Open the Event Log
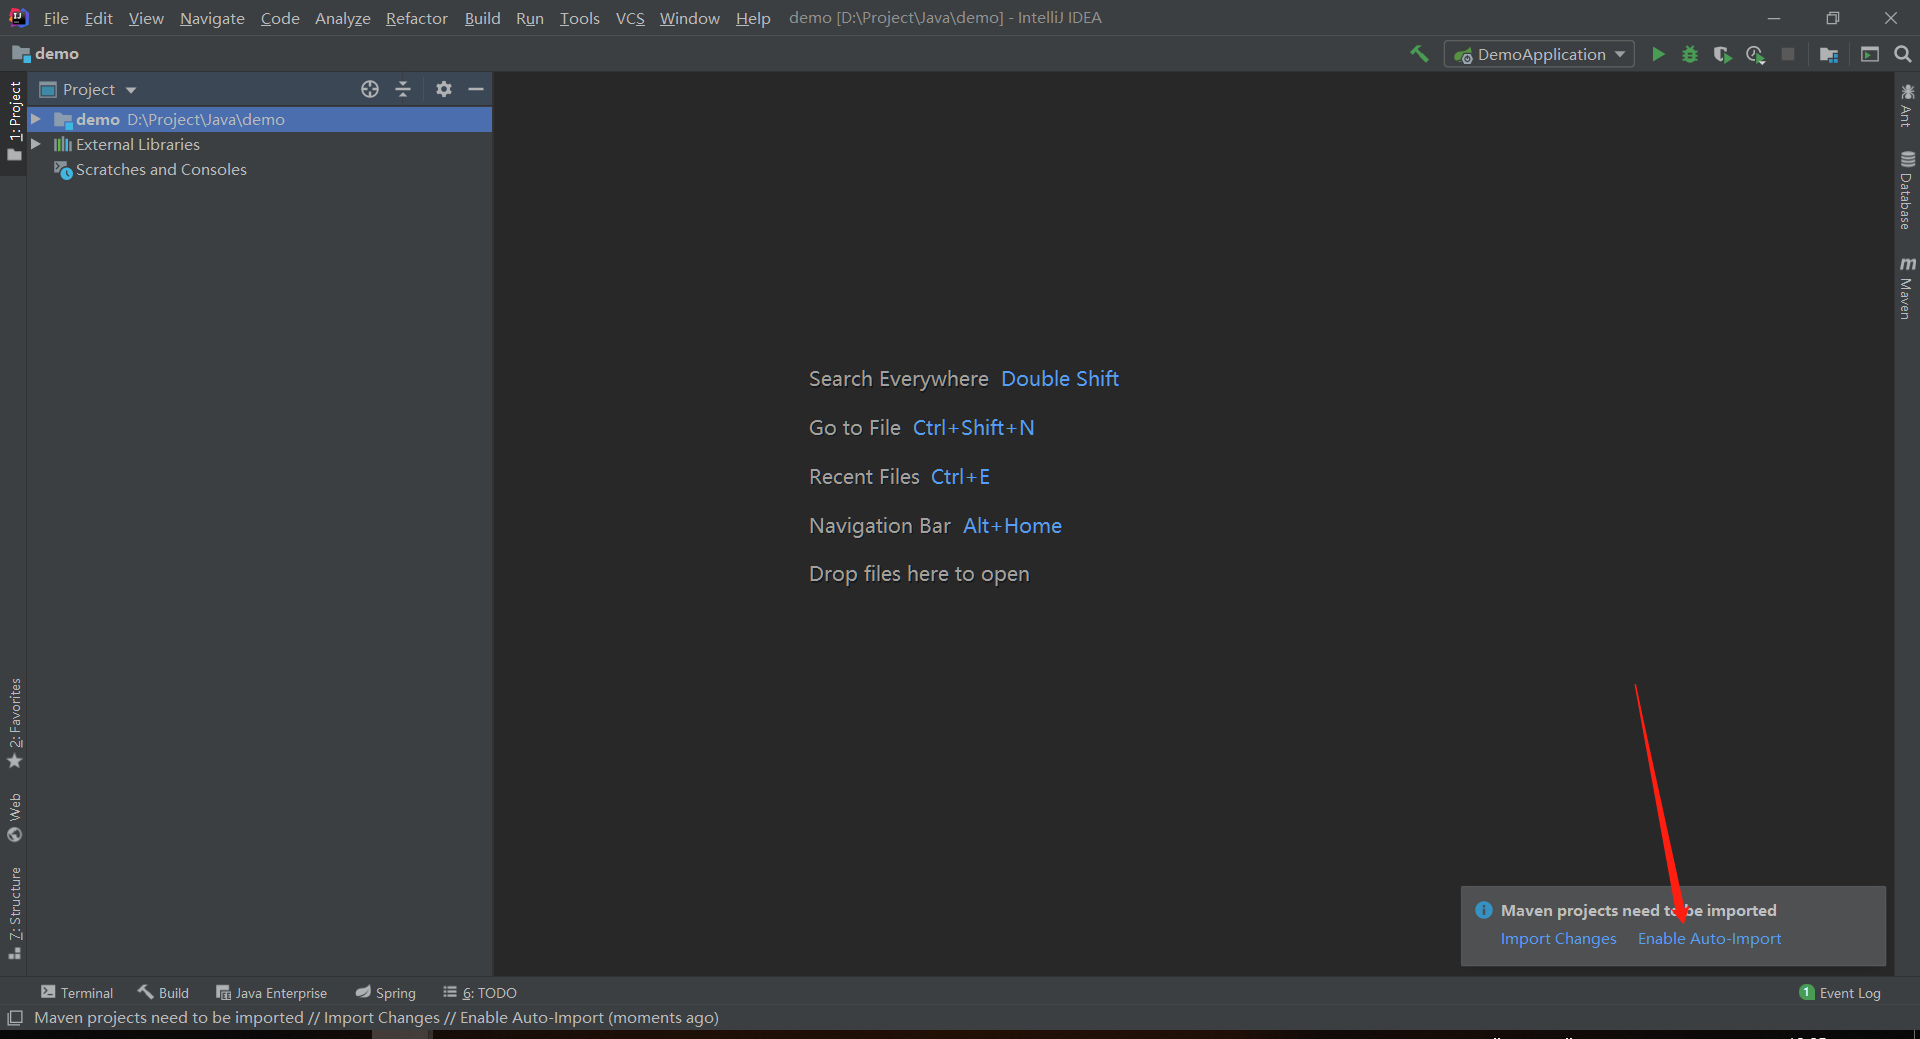1920x1039 pixels. tap(1840, 993)
